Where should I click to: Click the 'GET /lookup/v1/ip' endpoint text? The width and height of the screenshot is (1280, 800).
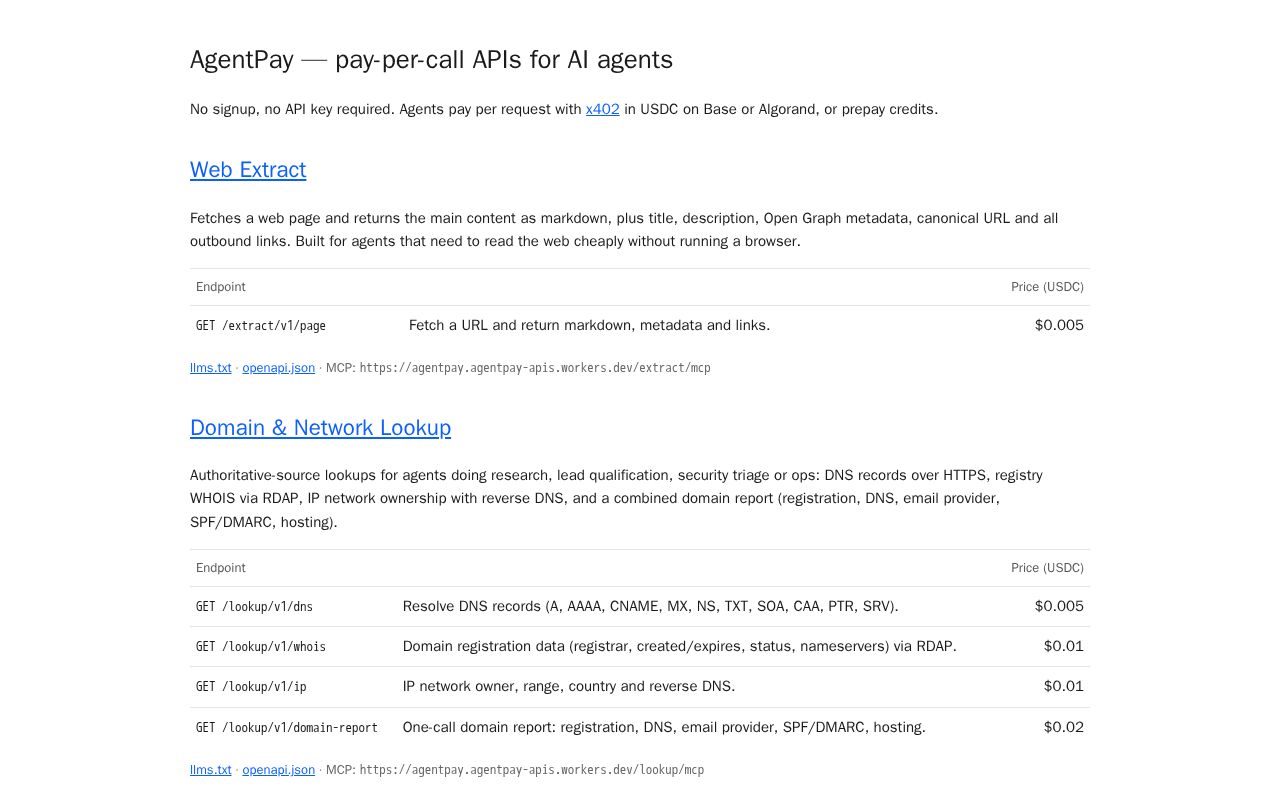coord(251,687)
